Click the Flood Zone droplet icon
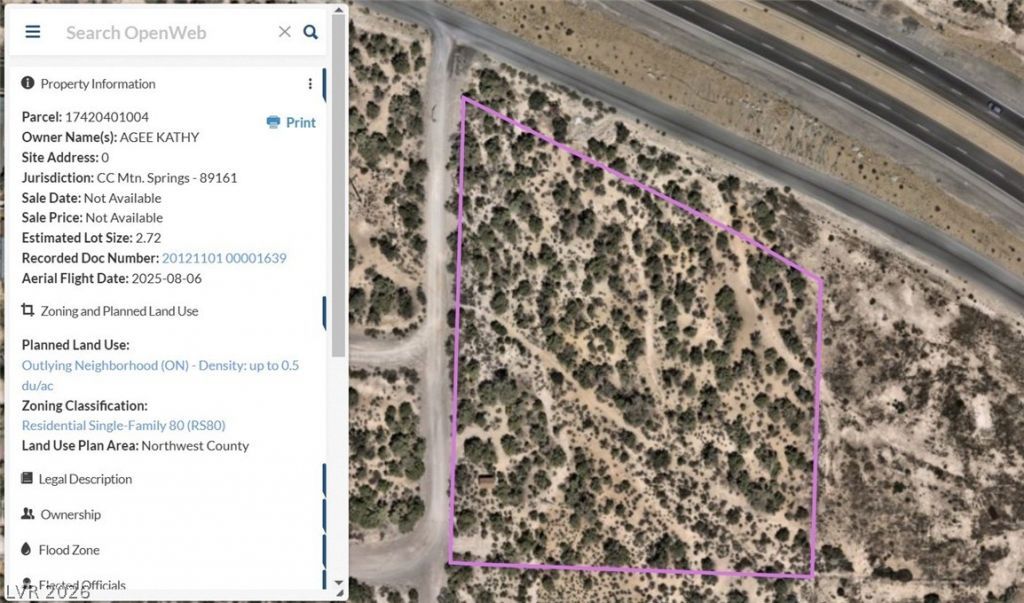 point(26,549)
